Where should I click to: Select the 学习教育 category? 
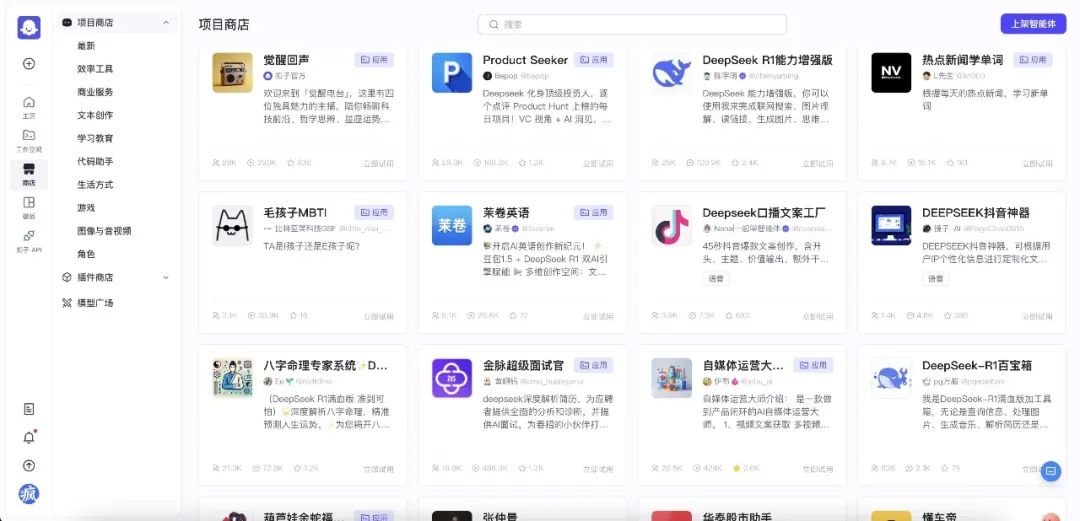click(95, 138)
